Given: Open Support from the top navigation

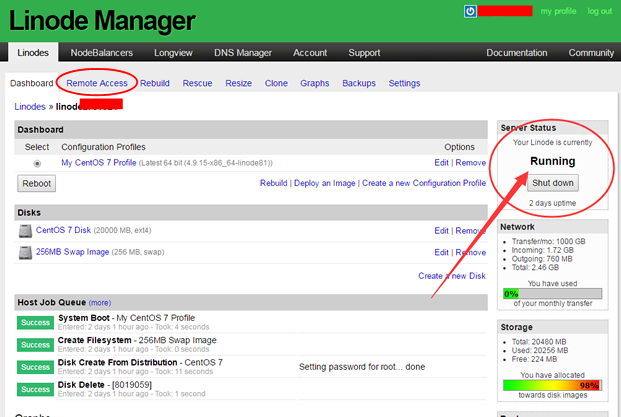Looking at the screenshot, I should [x=364, y=53].
